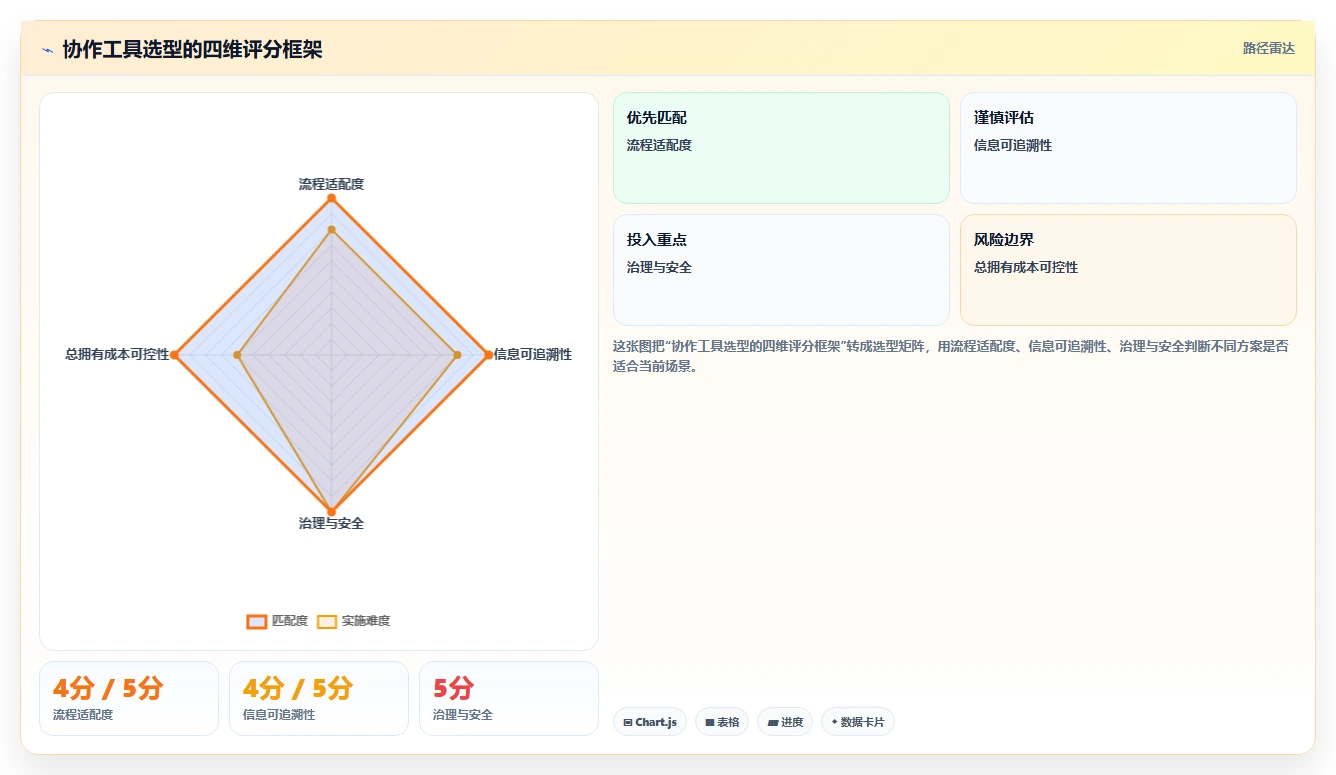Click the 4分 / 5分 信息可追溯性 score card
Viewport: 1336px width, 775px height.
[319, 698]
